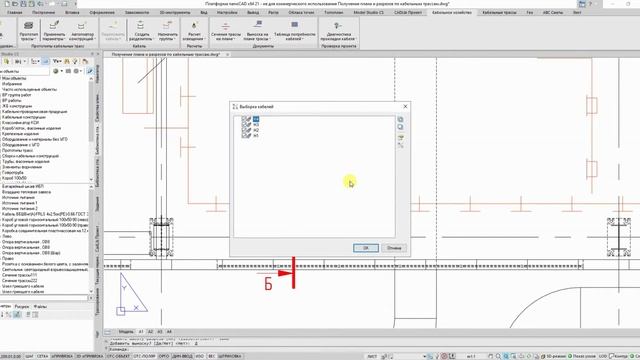The height and width of the screenshot is (360, 640).
Task: Close the Выборка кабелей dialog
Action: pos(405,107)
